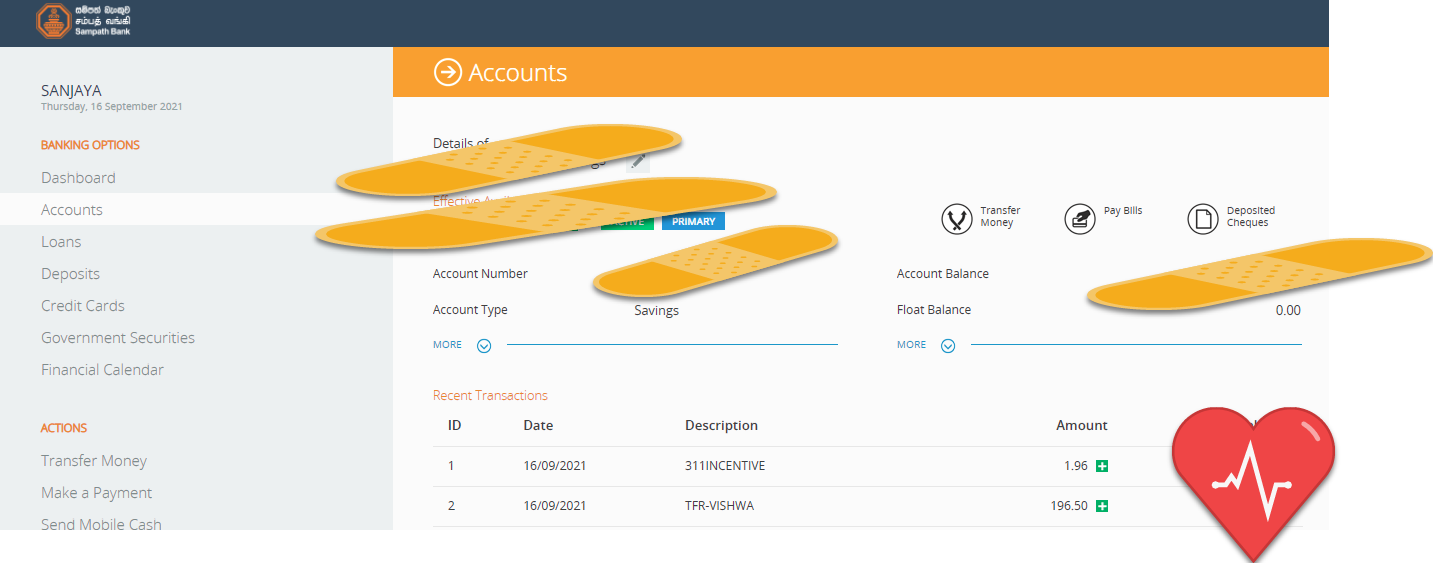
Task: Click Make a Payment under Actions
Action: 97,493
